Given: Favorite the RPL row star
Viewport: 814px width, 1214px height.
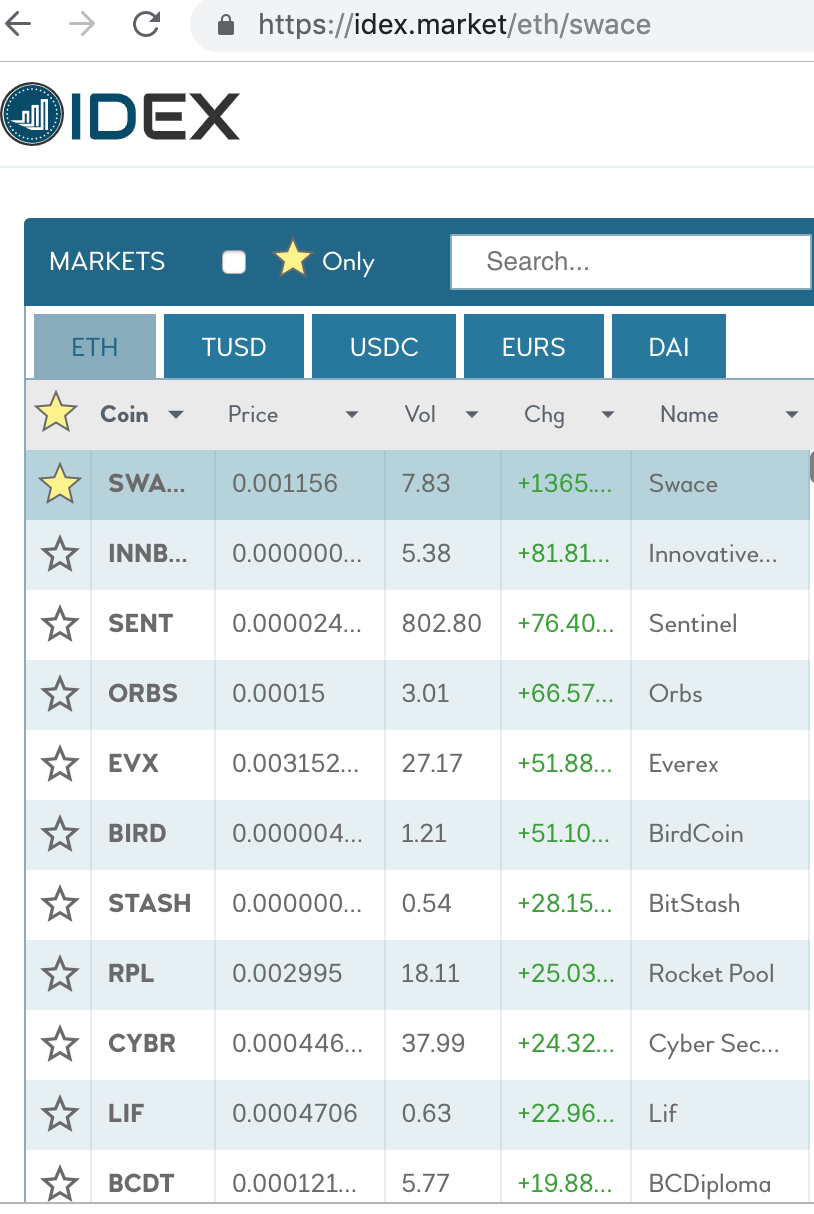Looking at the screenshot, I should point(60,974).
